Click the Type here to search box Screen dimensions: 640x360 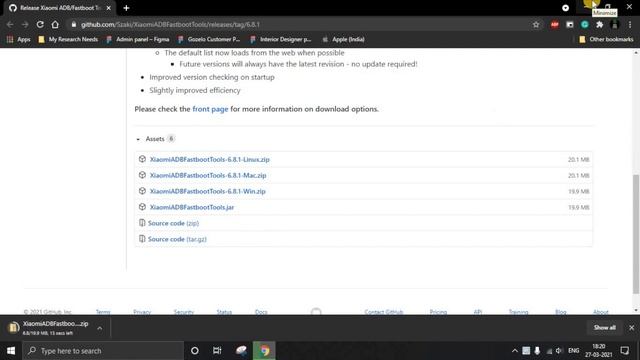click(x=103, y=351)
